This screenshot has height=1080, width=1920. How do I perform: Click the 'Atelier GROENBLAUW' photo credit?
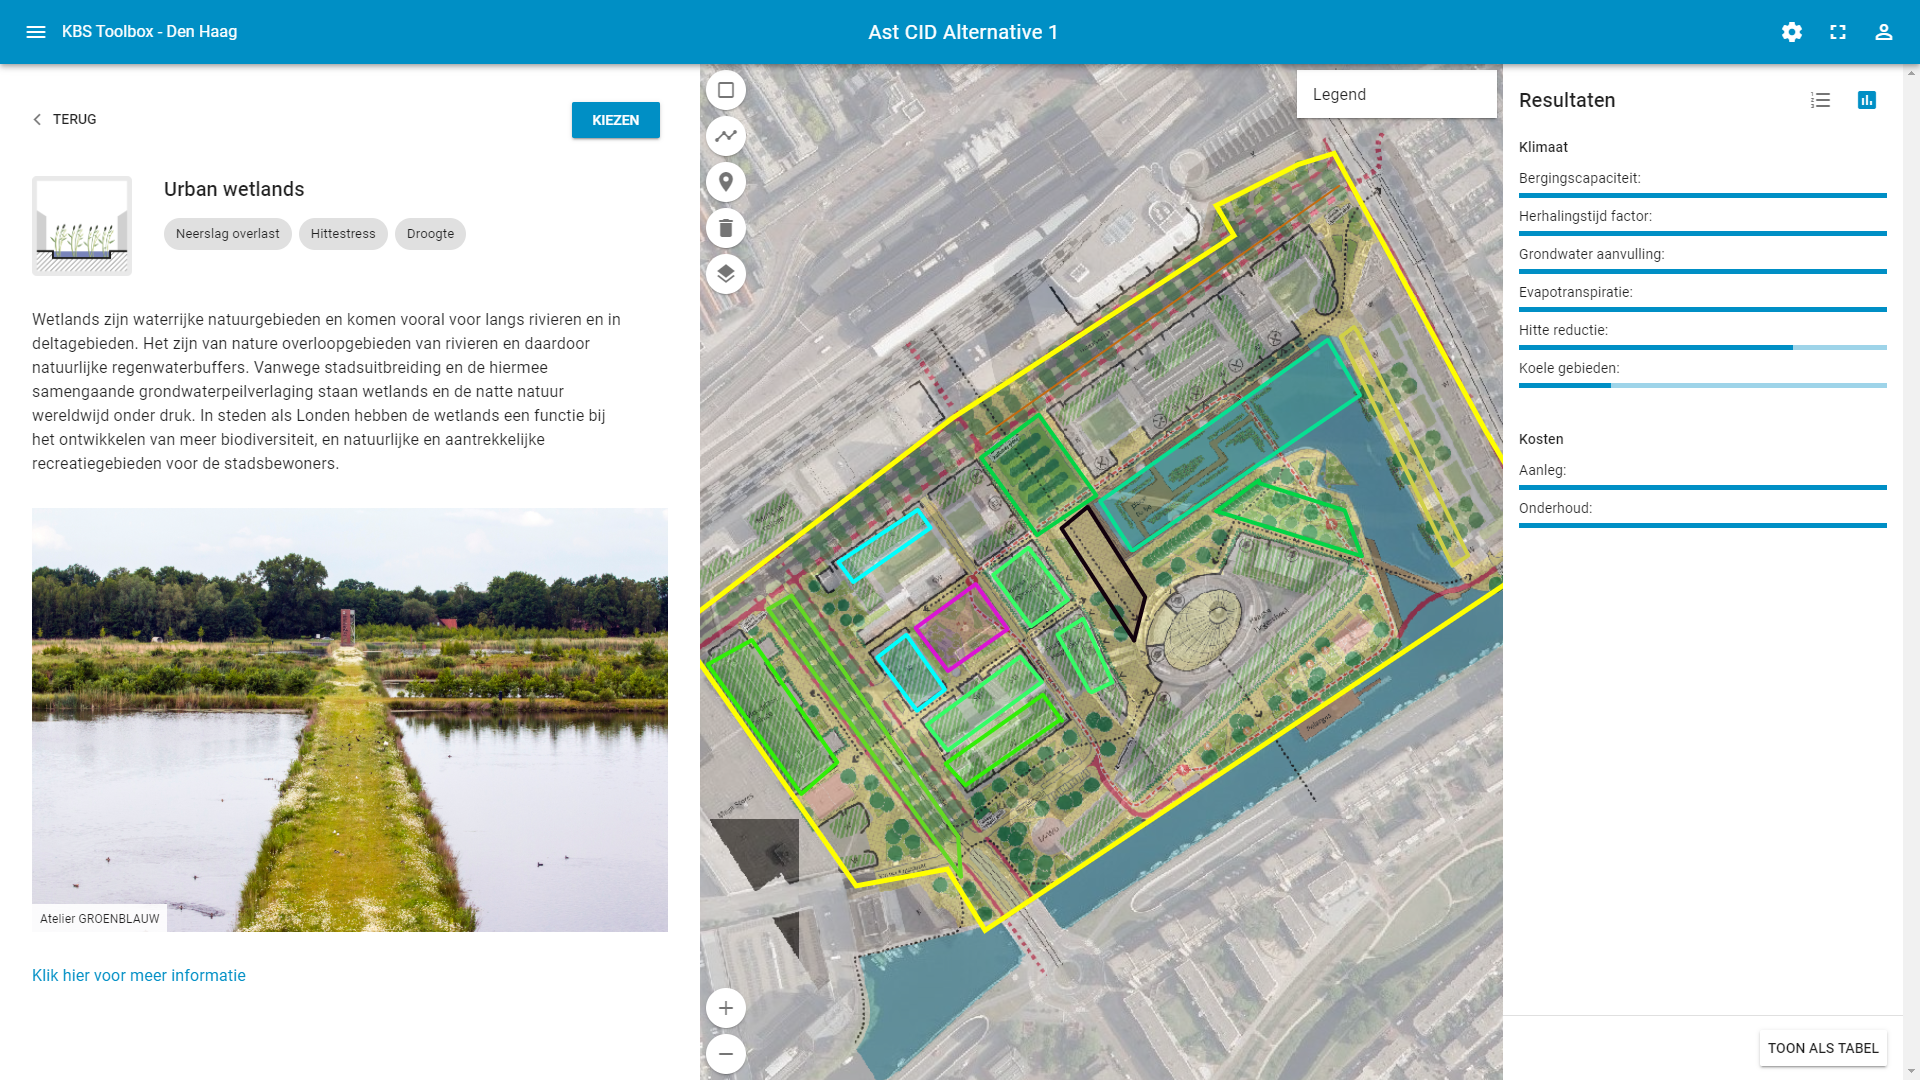(x=100, y=918)
